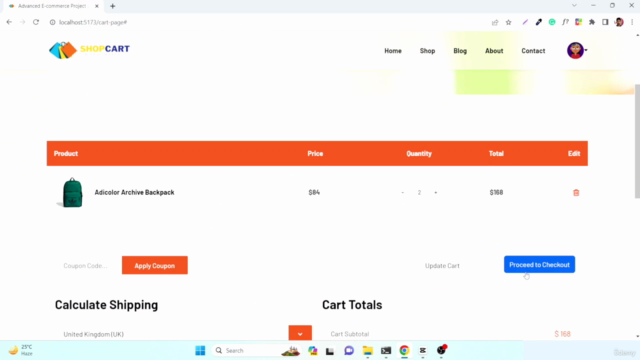This screenshot has height=360, width=640.
Task: Open the weather widget showing 25°C Haze
Action: pyautogui.click(x=21, y=350)
